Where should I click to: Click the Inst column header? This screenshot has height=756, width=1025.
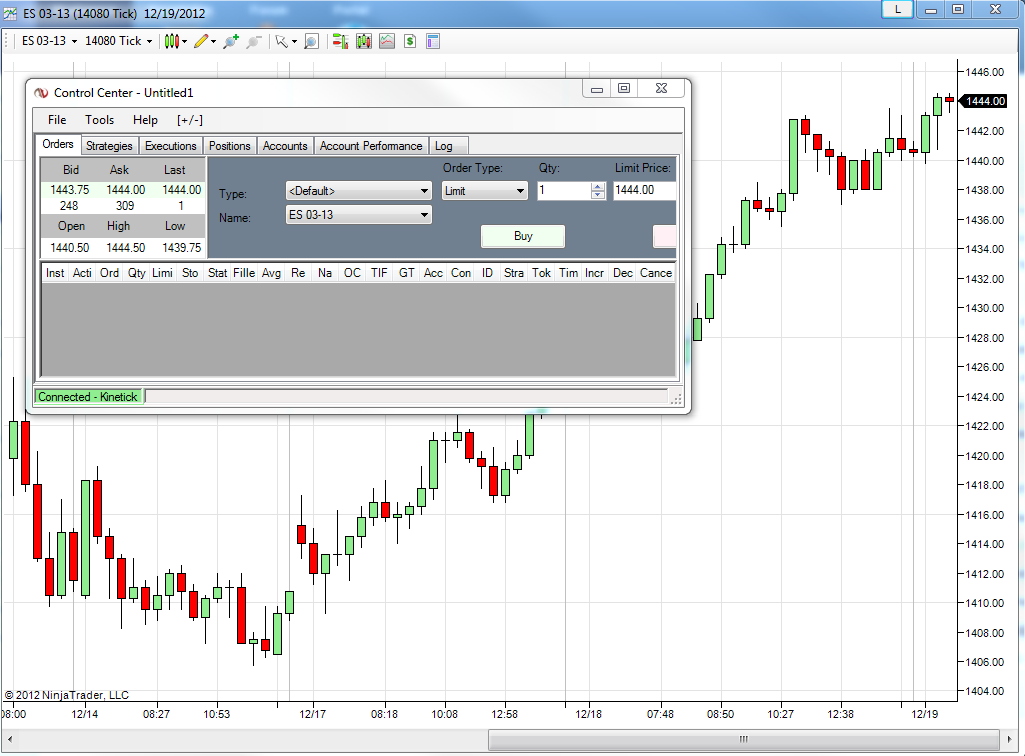[x=56, y=273]
